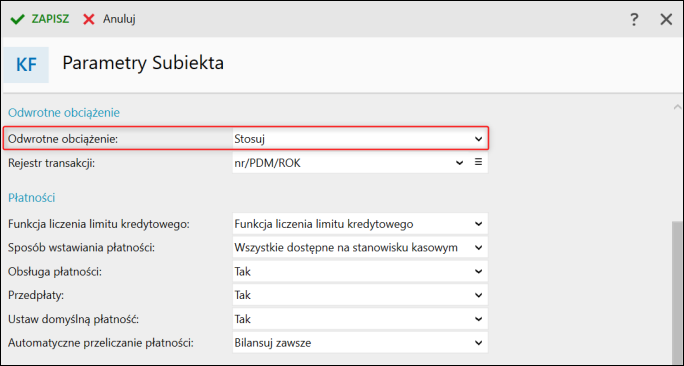Open the list menu icon beside Rejestr transakcji
Viewport: 684px width, 366px height.
click(479, 162)
